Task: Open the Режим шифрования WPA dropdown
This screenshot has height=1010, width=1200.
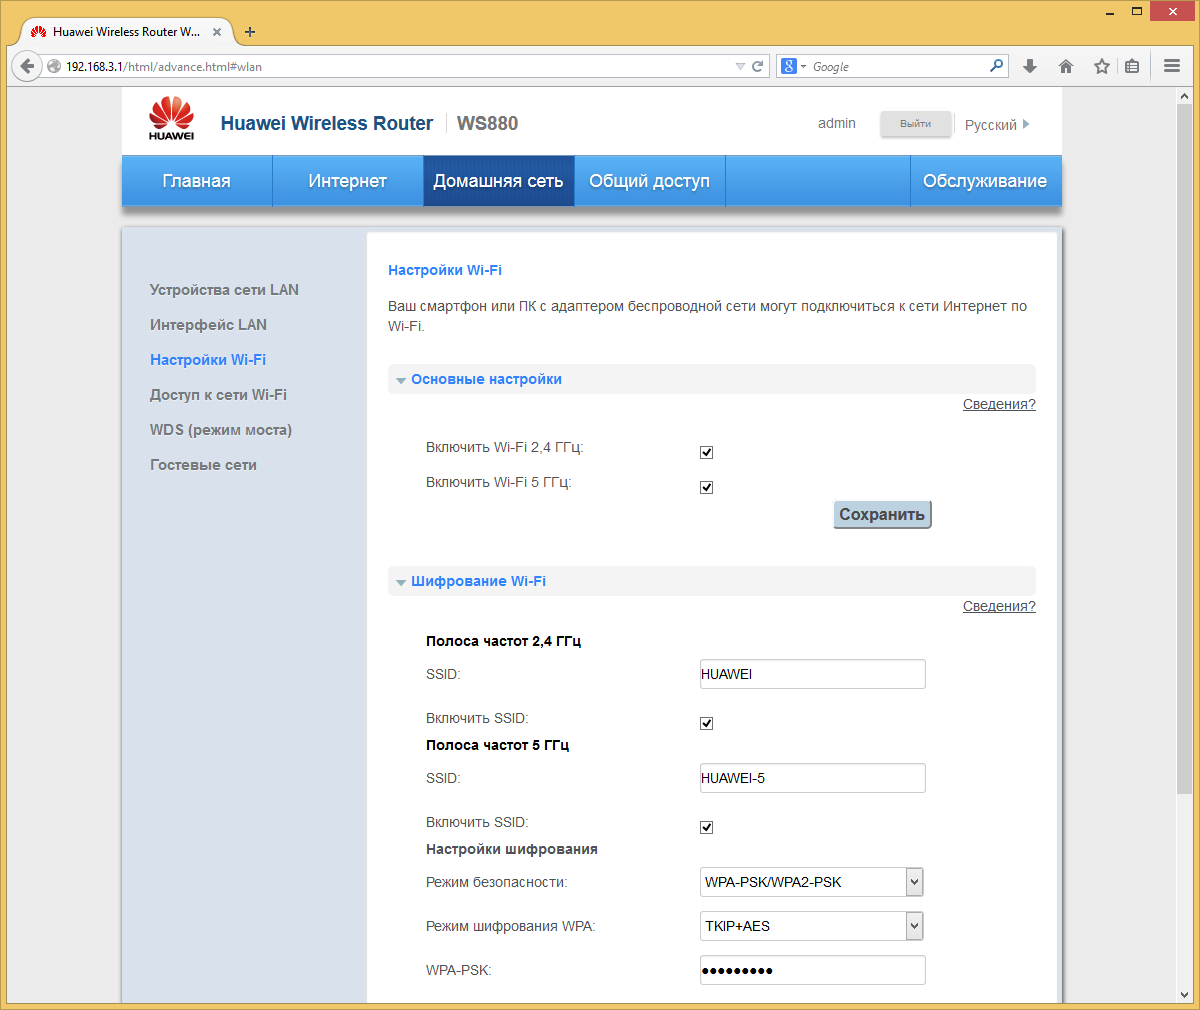Action: click(x=812, y=926)
